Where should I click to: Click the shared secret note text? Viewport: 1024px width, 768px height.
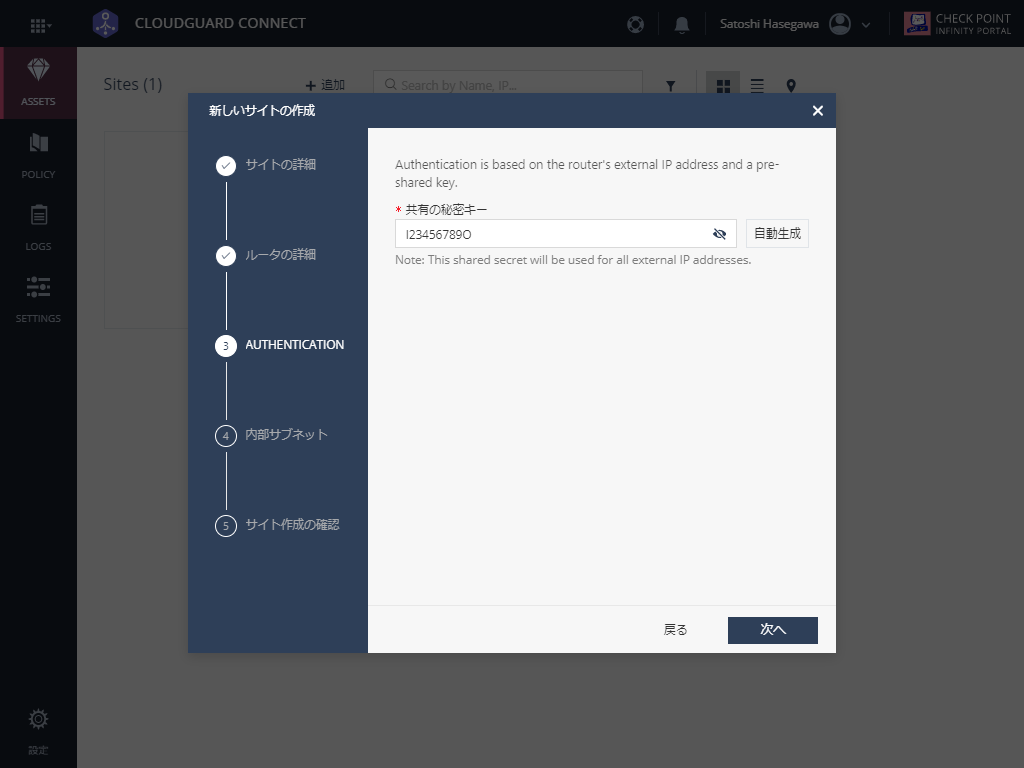[573, 260]
